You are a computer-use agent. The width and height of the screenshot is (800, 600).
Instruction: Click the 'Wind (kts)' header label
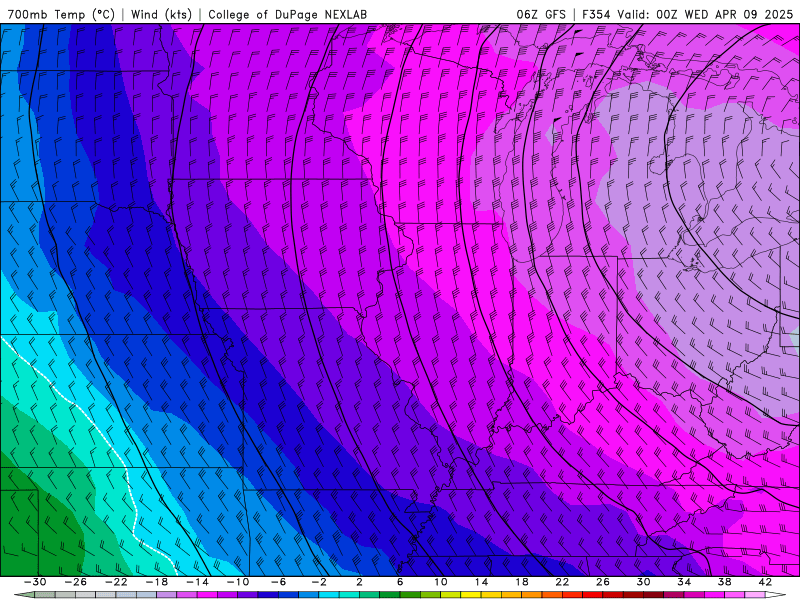[161, 14]
